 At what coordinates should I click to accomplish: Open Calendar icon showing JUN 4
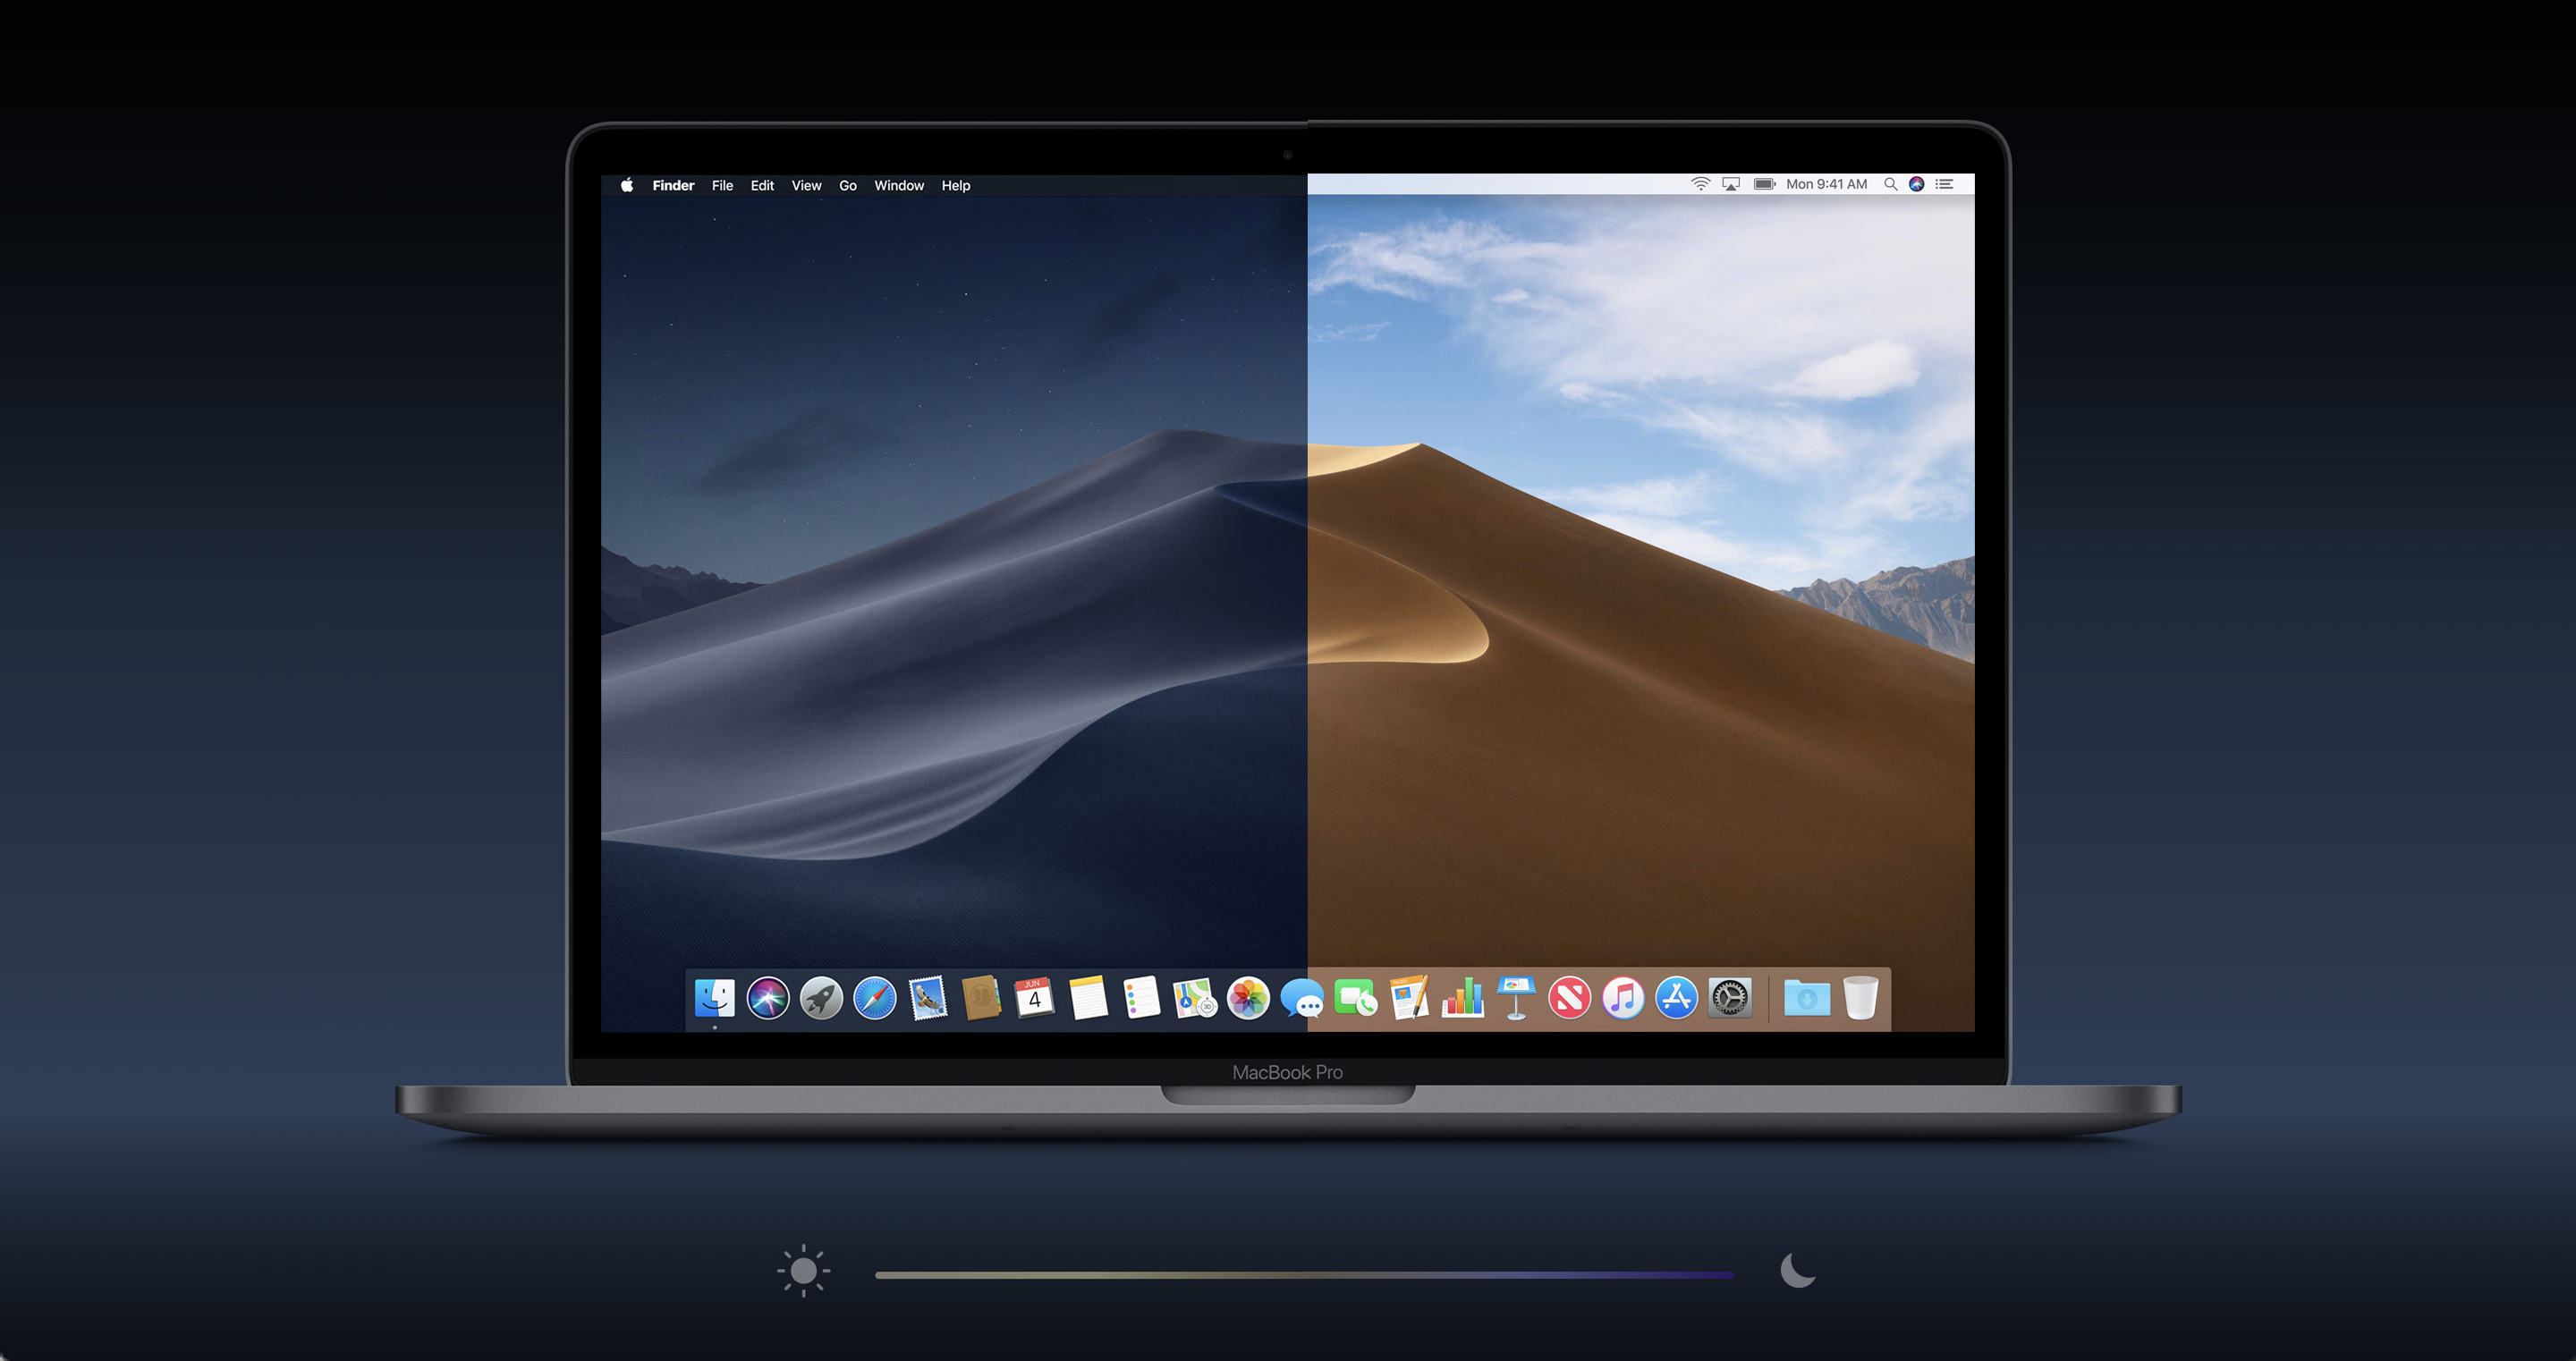(x=1035, y=998)
